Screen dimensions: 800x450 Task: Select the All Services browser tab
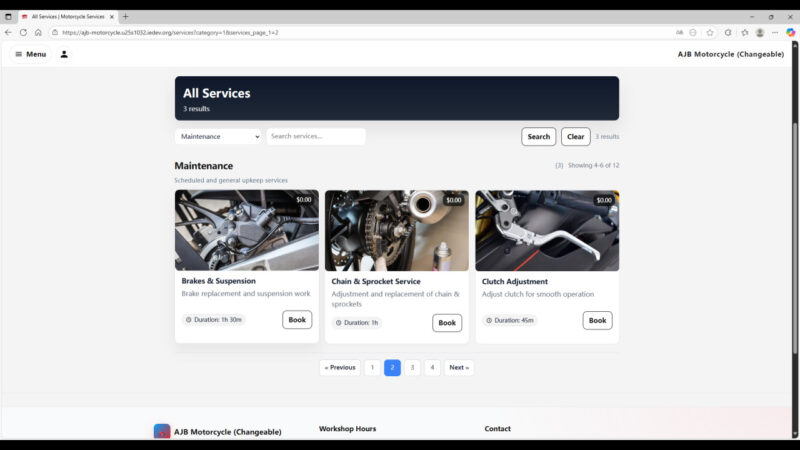67,16
